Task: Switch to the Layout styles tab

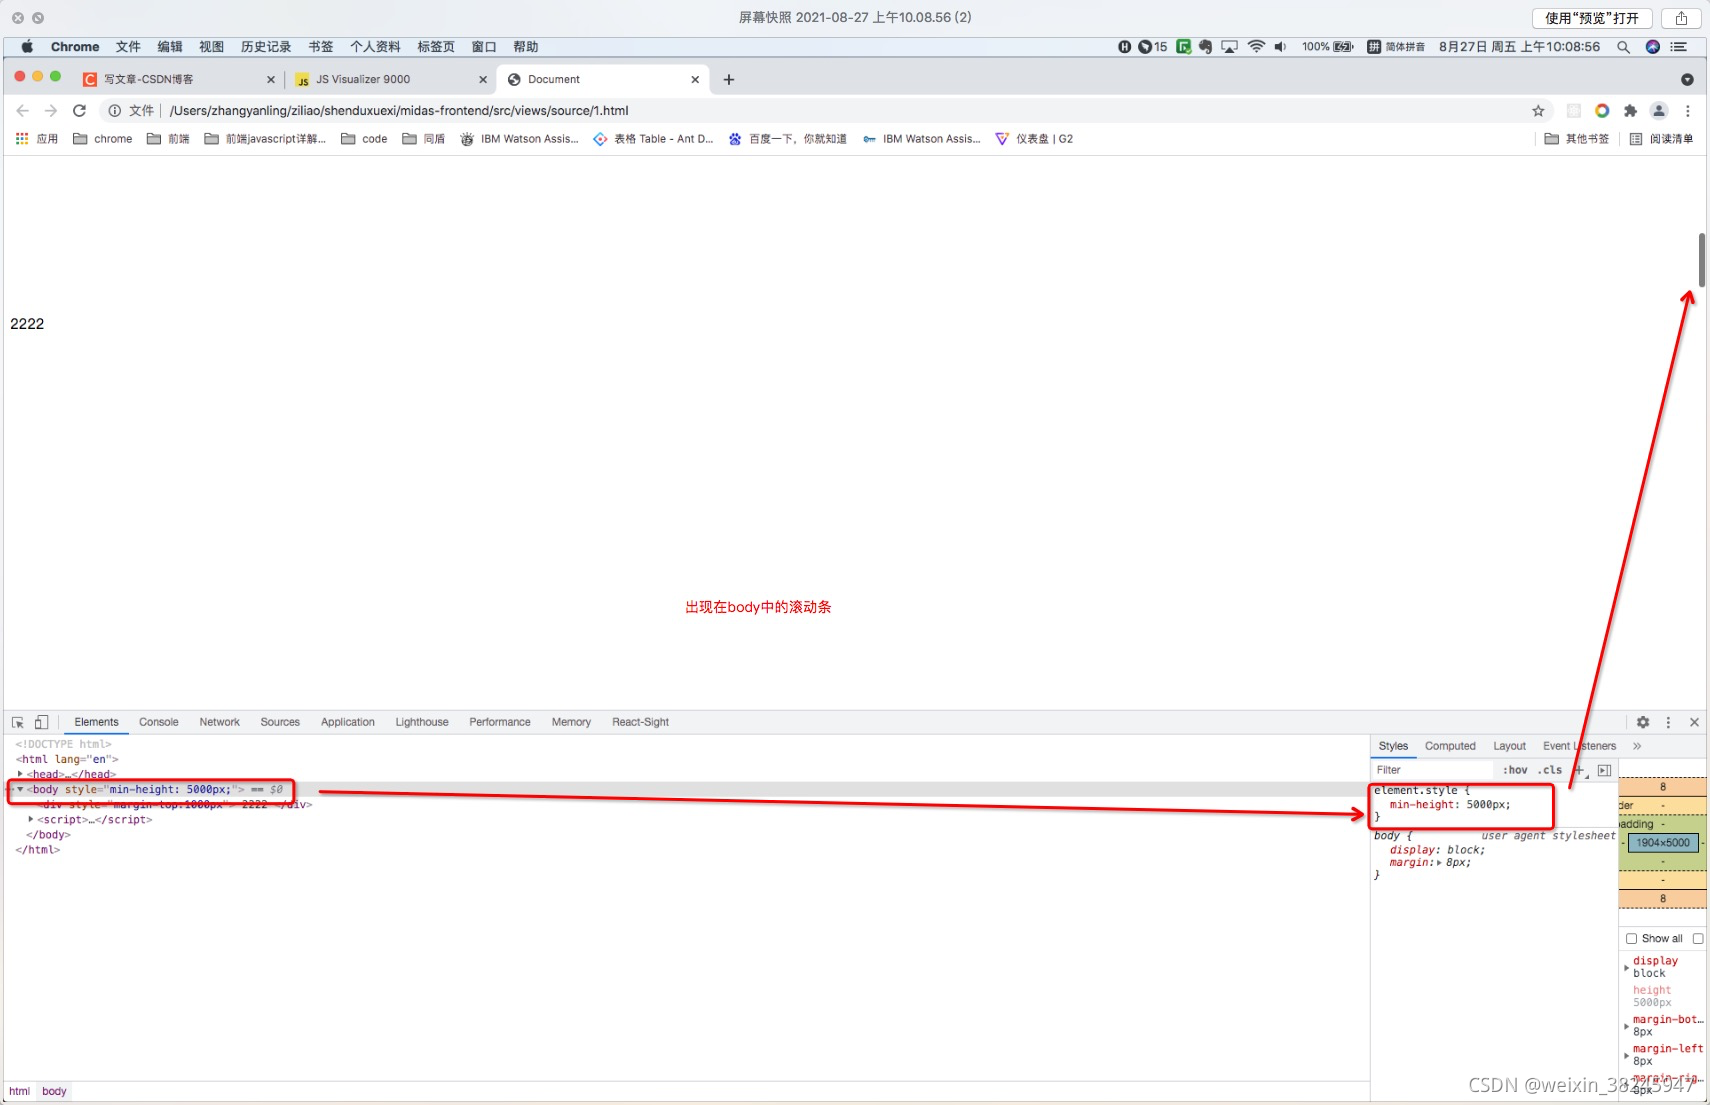Action: coord(1509,746)
